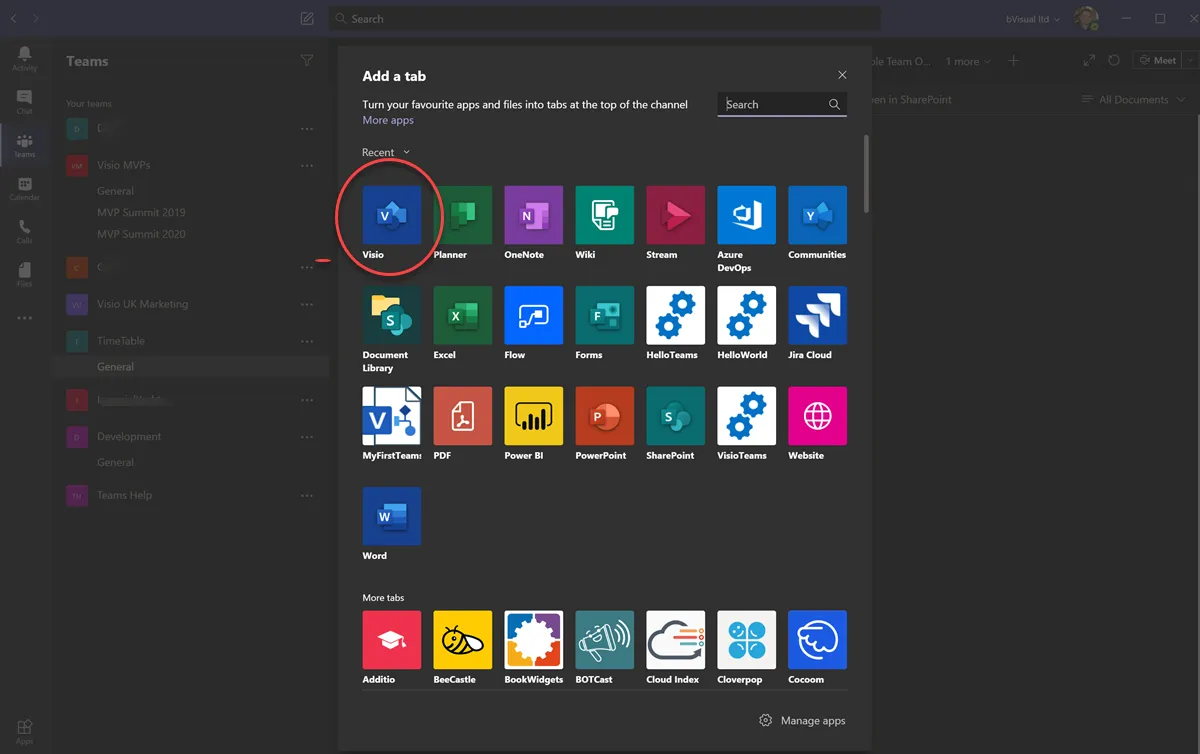Expand the Recent sort dropdown
Viewport: 1200px width, 754px height.
click(386, 153)
